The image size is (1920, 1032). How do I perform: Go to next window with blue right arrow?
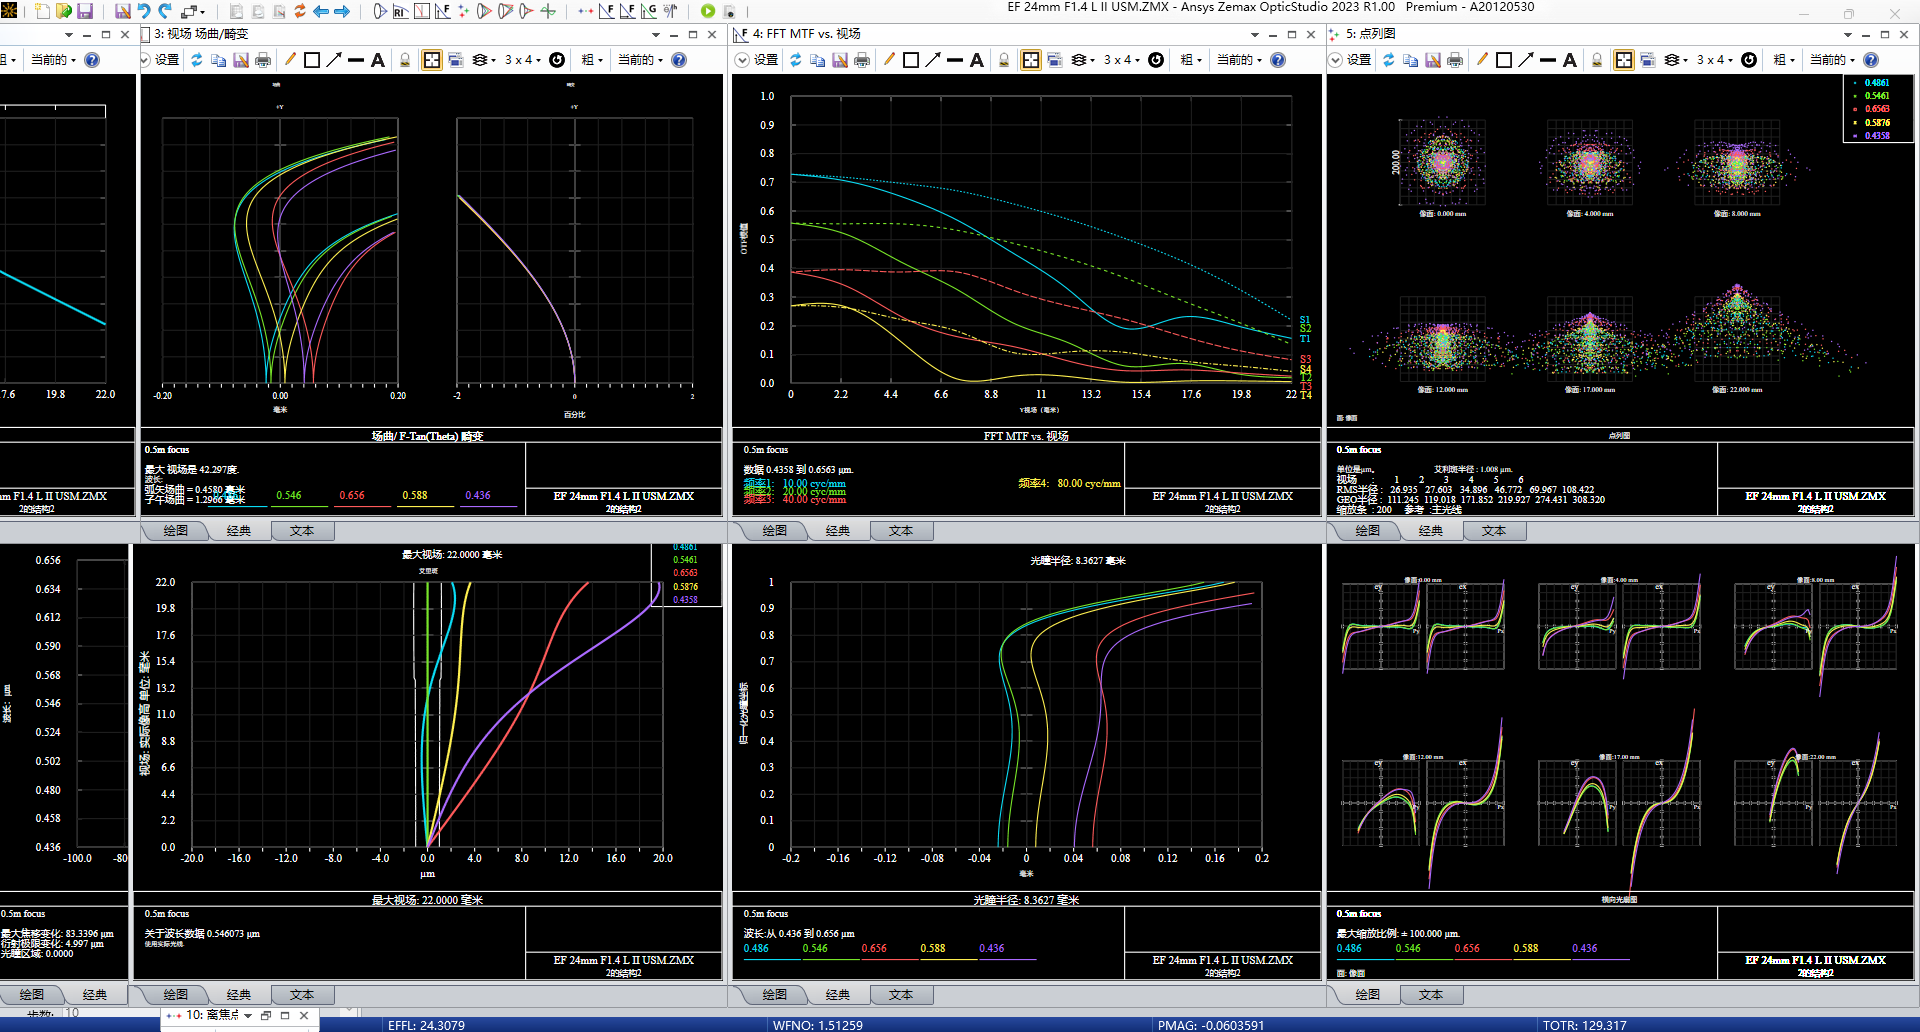[342, 11]
